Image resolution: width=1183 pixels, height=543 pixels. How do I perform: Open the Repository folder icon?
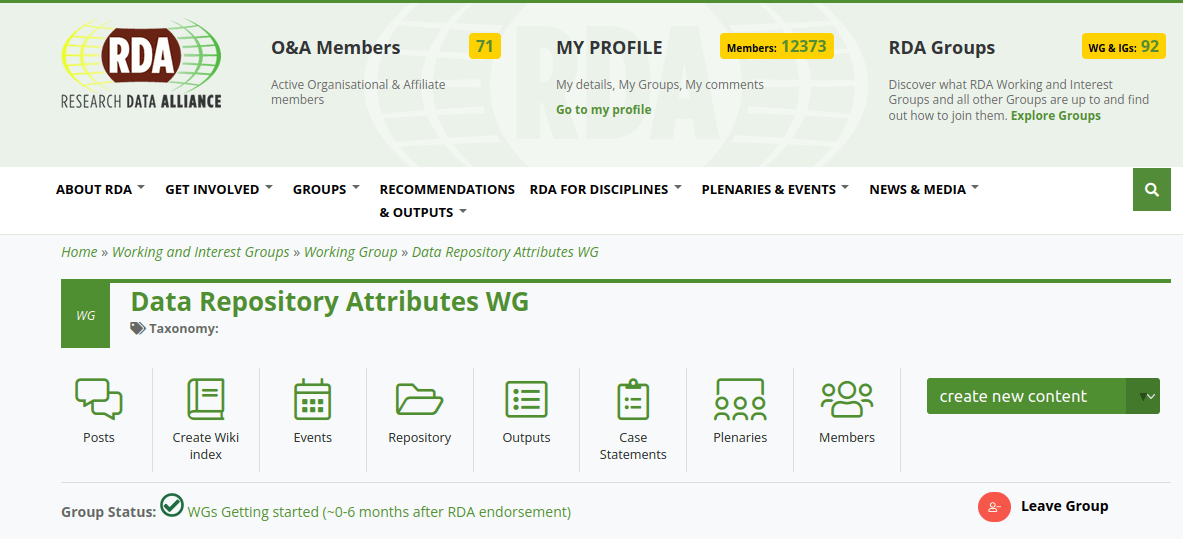(x=419, y=399)
